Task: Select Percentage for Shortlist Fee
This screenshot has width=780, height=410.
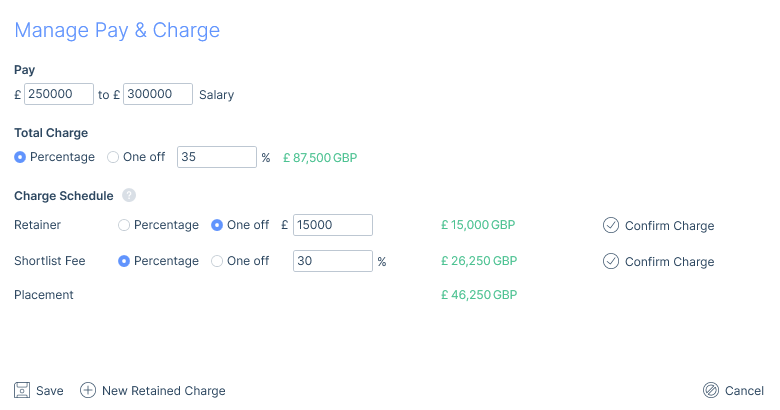Action: click(x=125, y=261)
